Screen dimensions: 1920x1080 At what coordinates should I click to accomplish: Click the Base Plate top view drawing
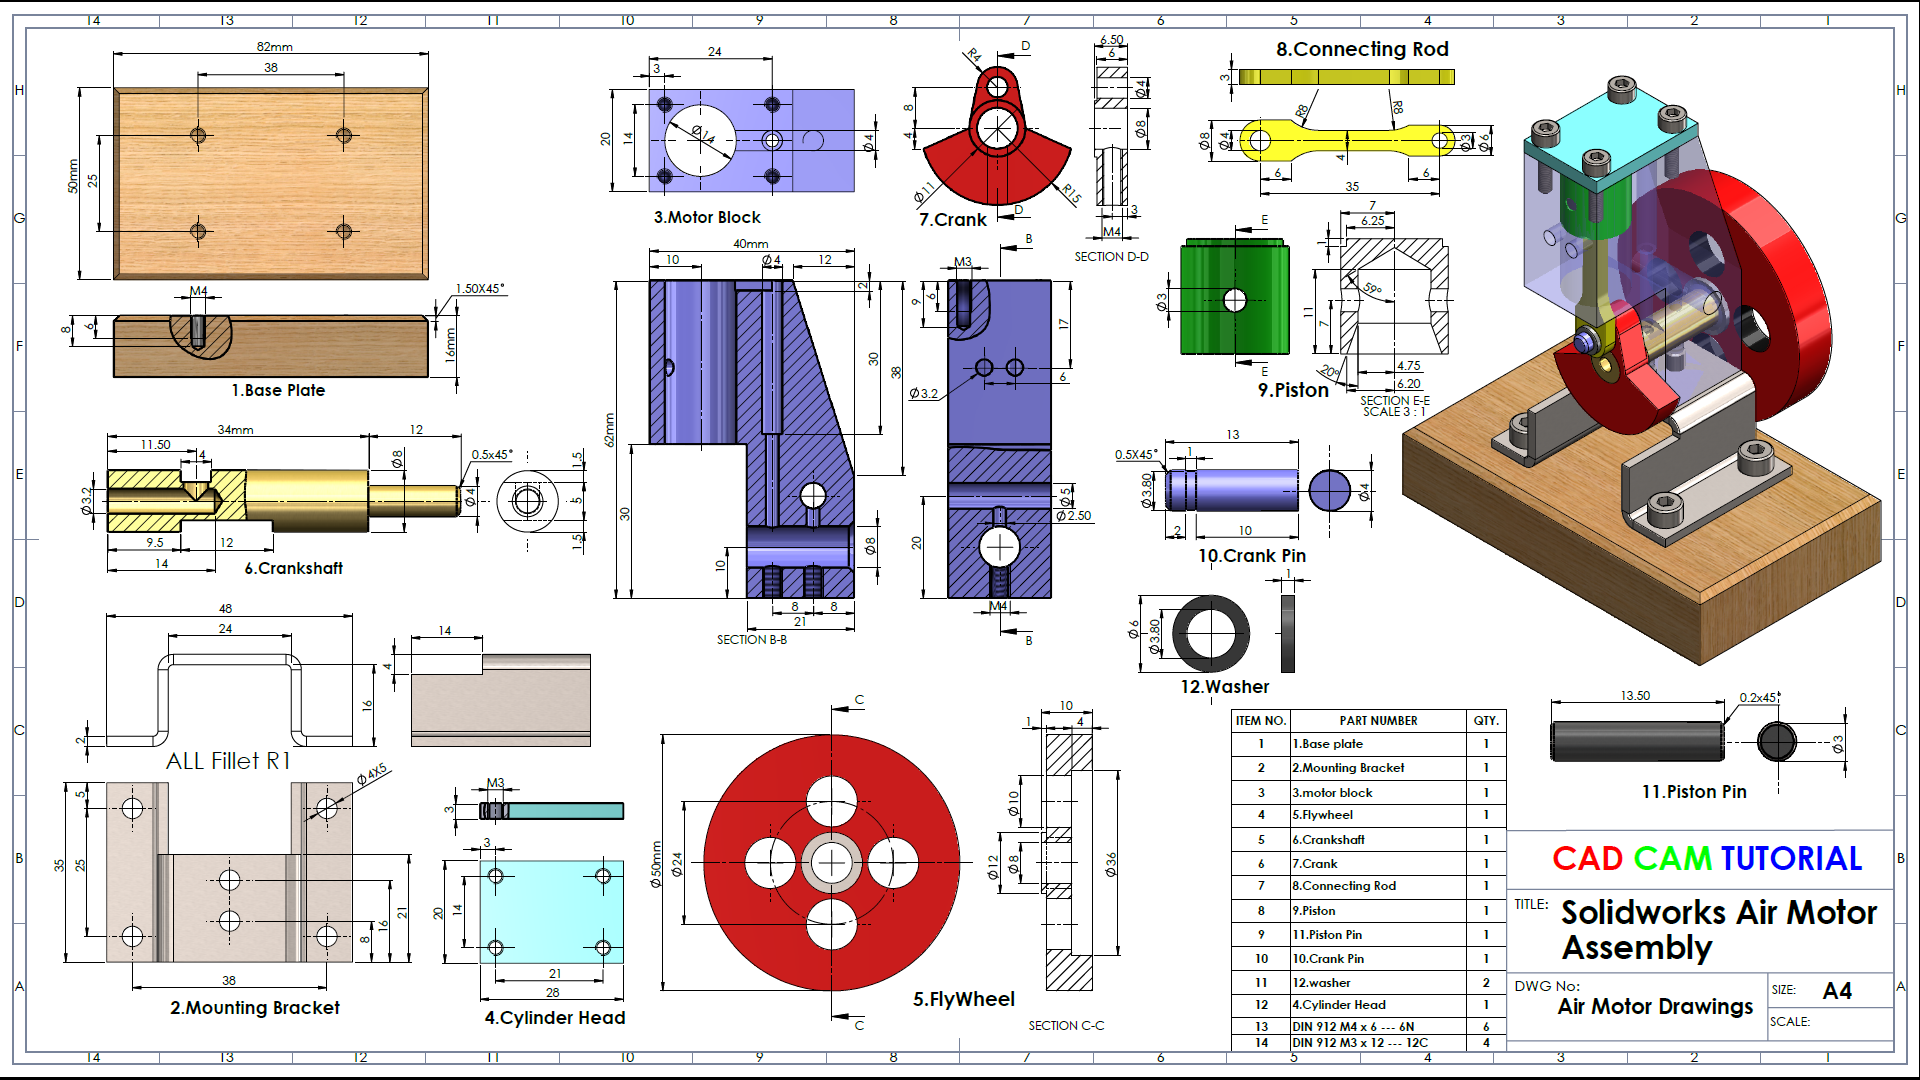270,183
